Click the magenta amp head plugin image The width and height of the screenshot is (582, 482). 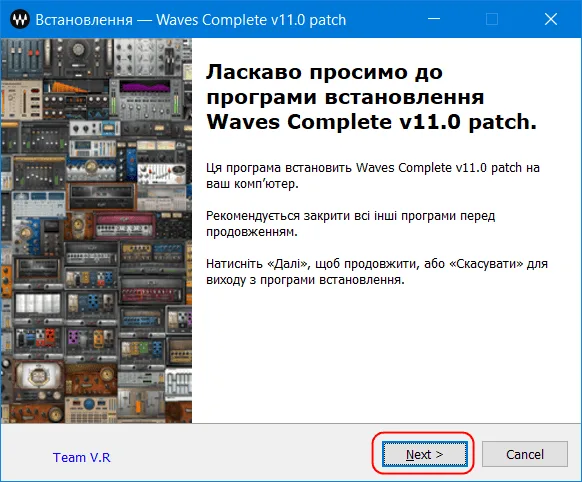click(124, 225)
